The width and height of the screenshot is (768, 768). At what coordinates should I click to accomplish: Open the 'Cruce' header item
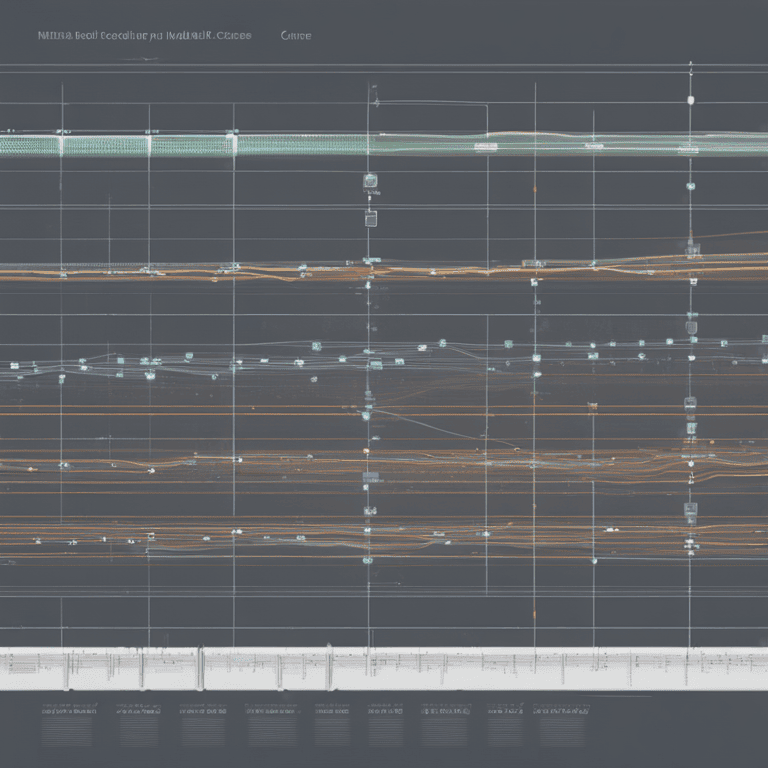point(295,35)
